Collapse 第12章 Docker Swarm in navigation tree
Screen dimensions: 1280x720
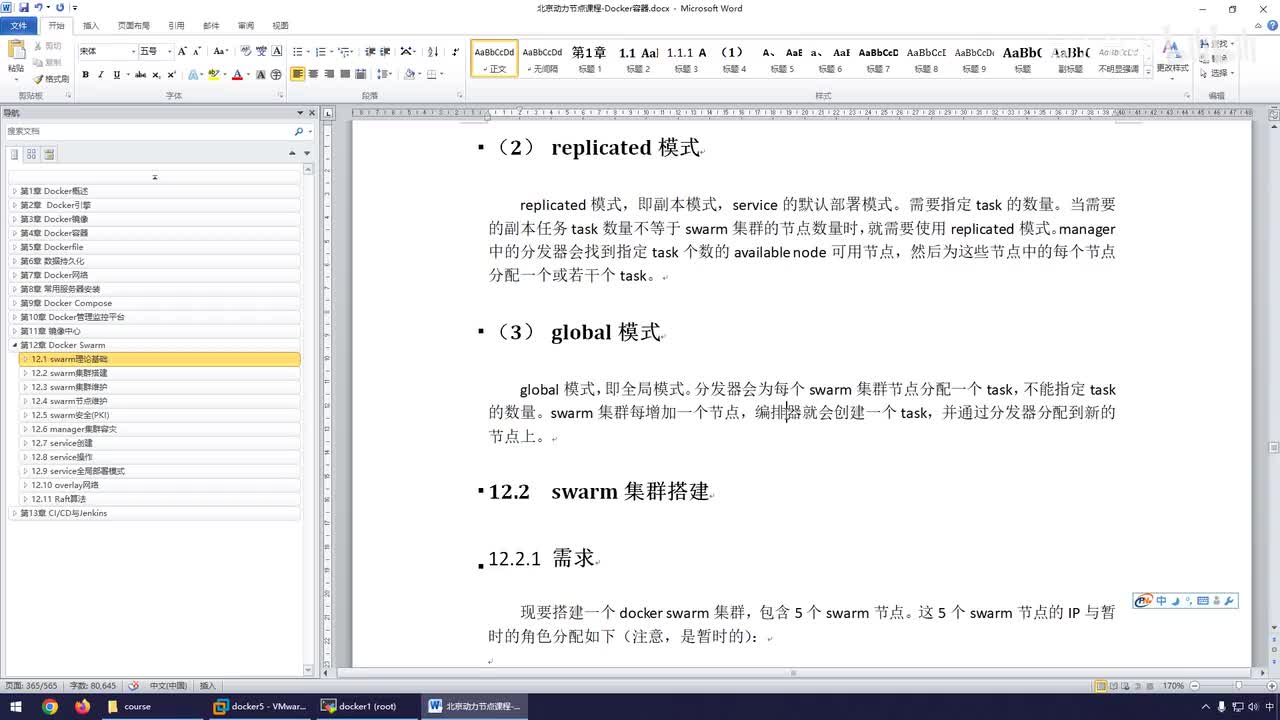tap(14, 345)
